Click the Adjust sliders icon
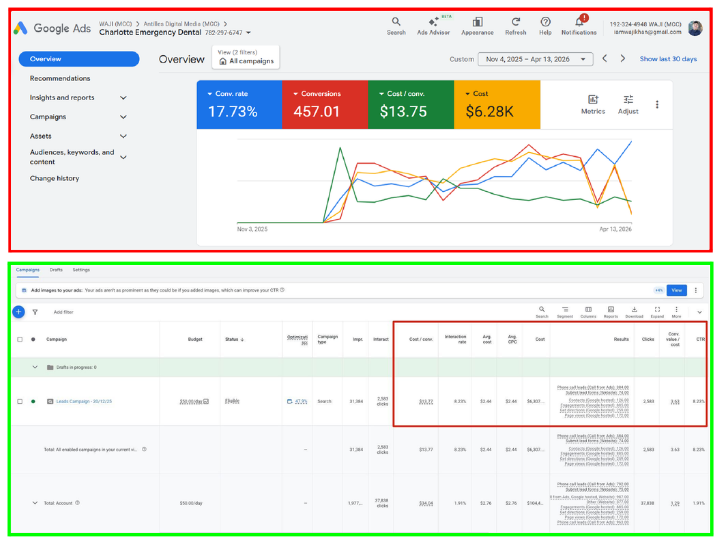The height and width of the screenshot is (544, 721). [x=628, y=99]
